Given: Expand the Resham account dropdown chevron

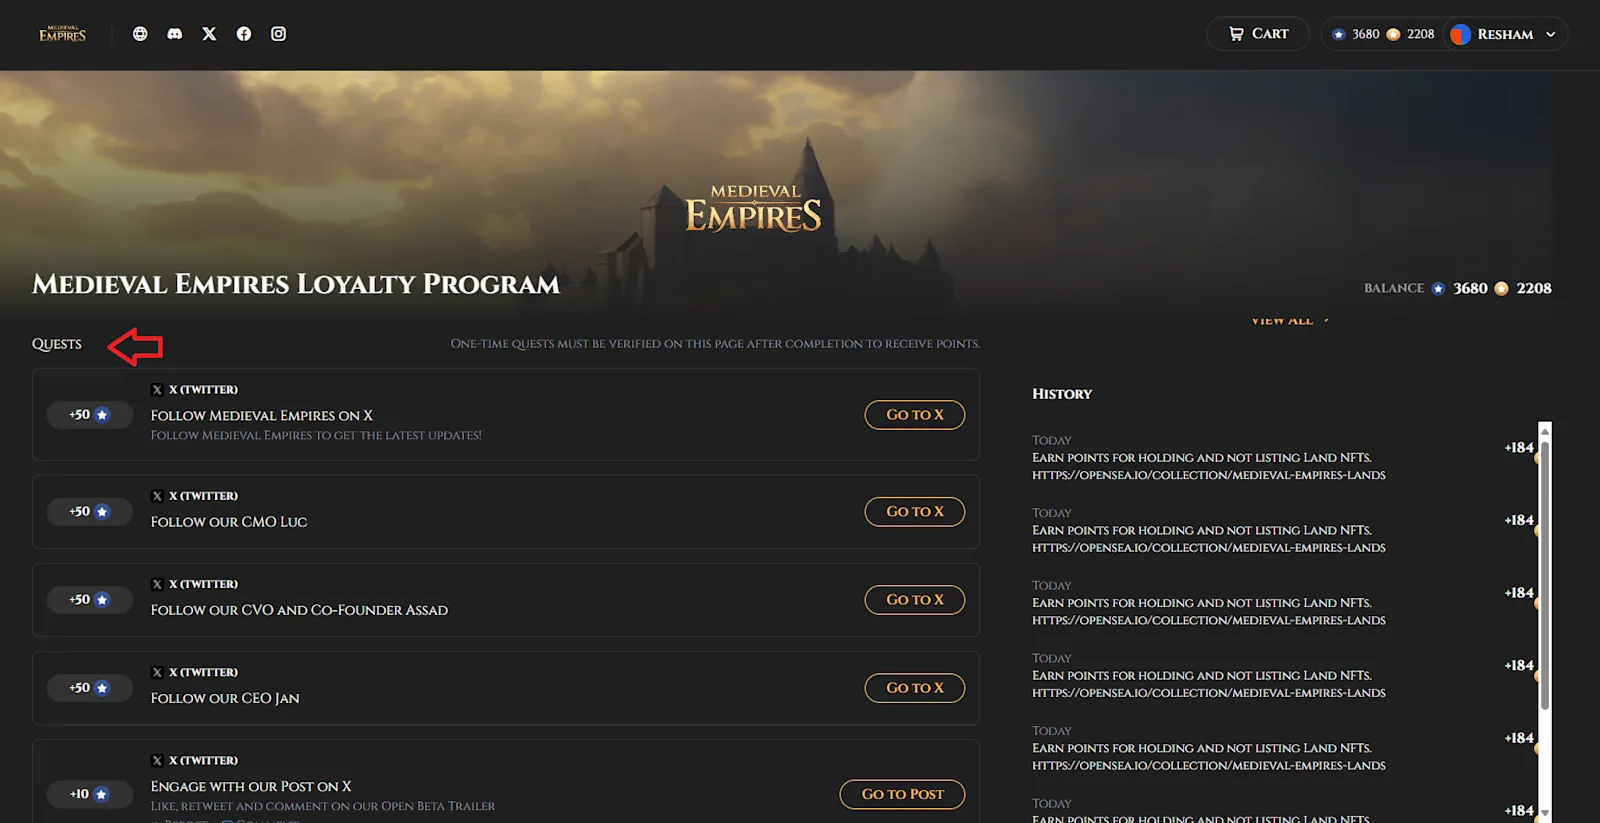Looking at the screenshot, I should (1551, 34).
